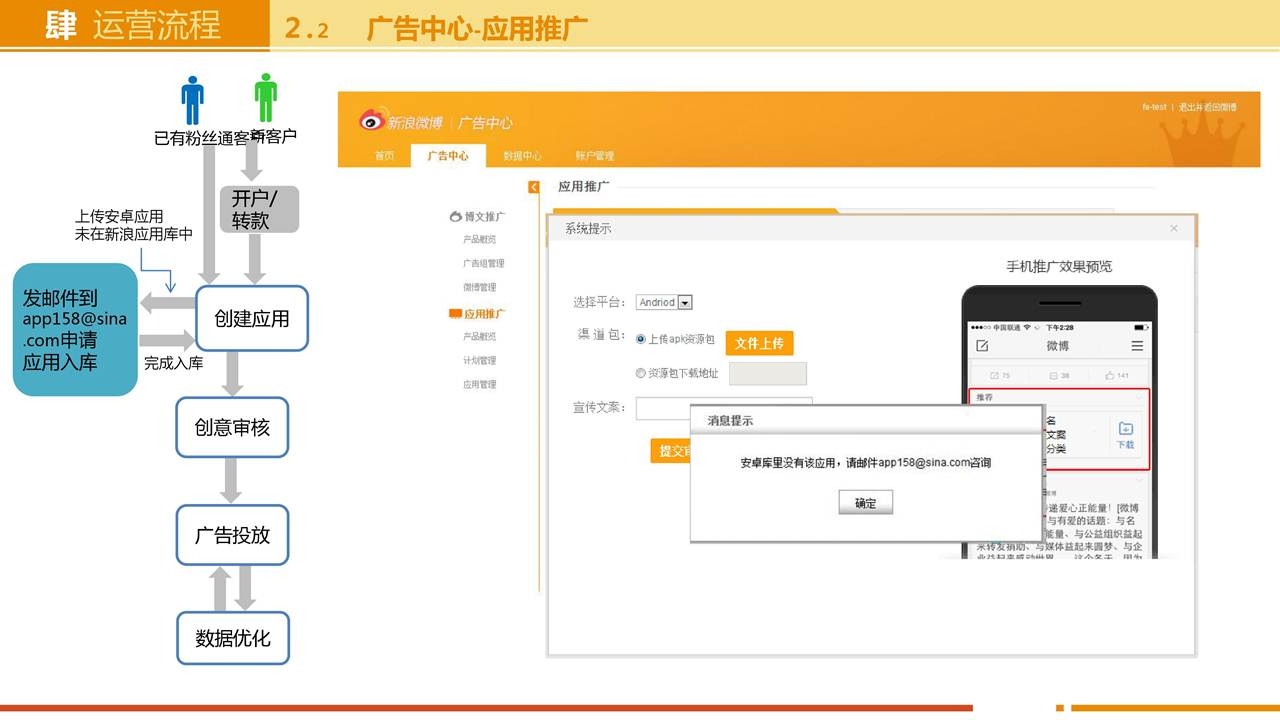Viewport: 1280px width, 720px height.
Task: Select the 上传apk资源包 radio button
Action: (641, 339)
